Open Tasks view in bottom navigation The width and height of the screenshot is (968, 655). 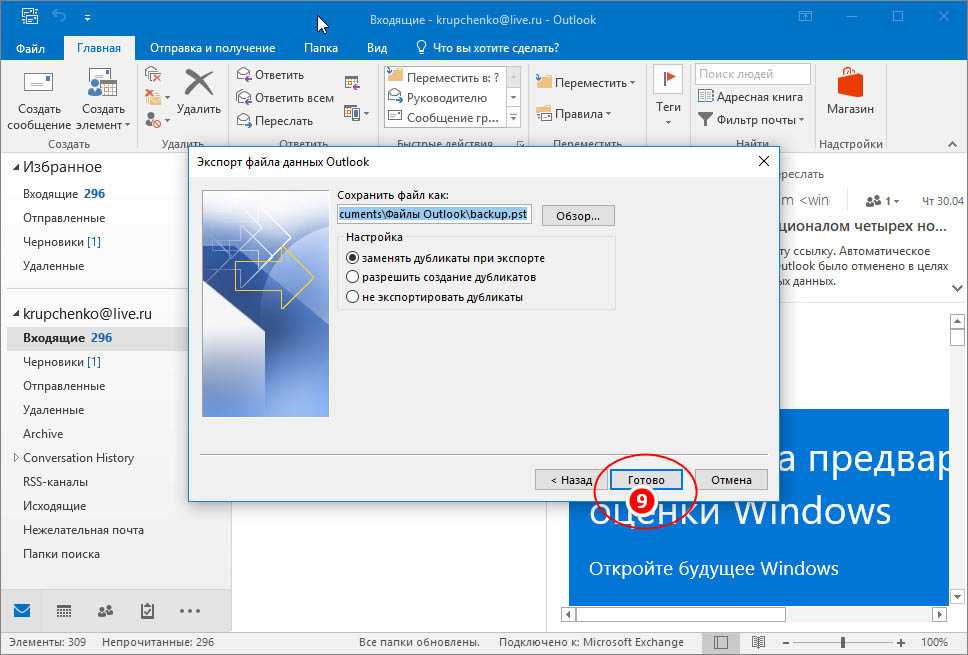(147, 611)
